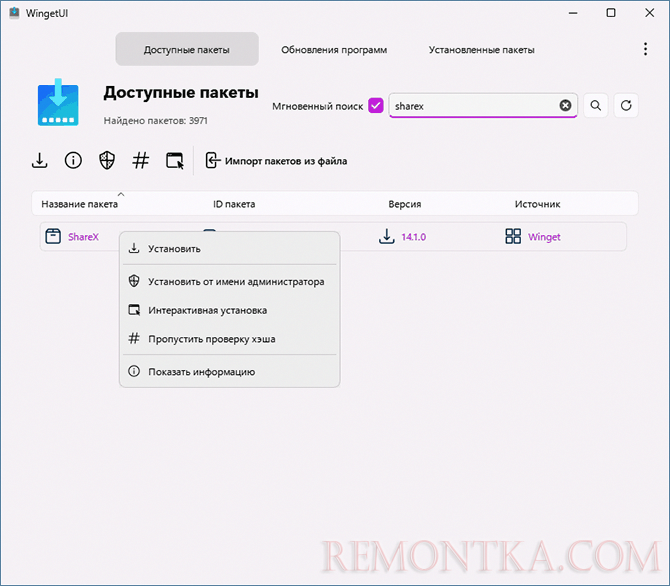This screenshot has height=586, width=670.
Task: Click the download icon beside 14.1.0
Action: click(x=386, y=236)
